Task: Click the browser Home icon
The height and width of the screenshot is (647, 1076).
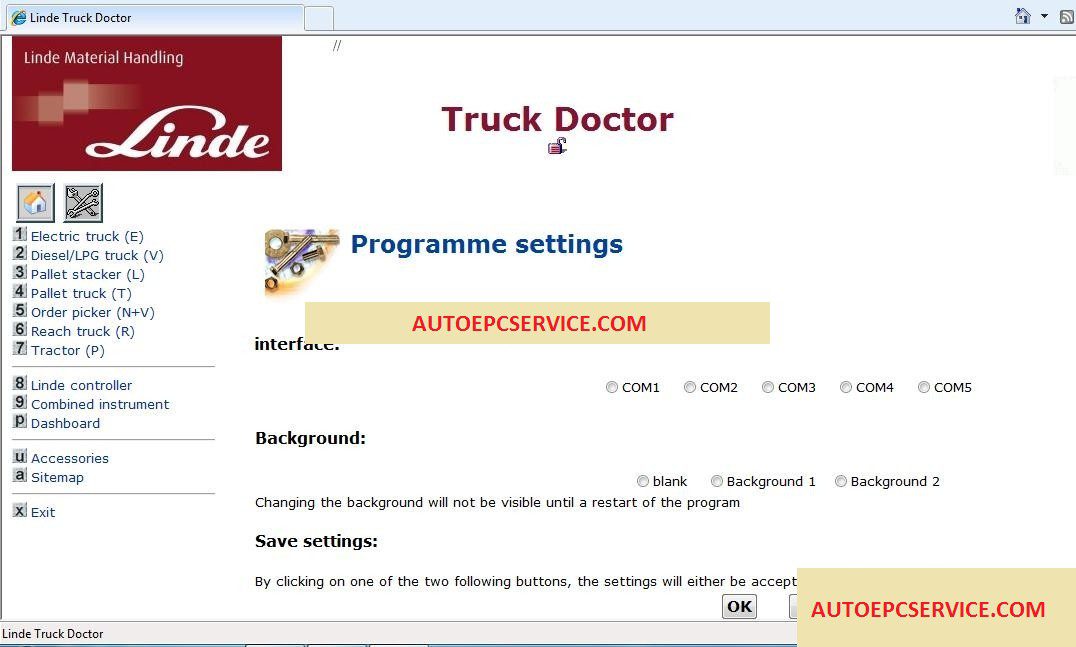Action: (x=1022, y=16)
